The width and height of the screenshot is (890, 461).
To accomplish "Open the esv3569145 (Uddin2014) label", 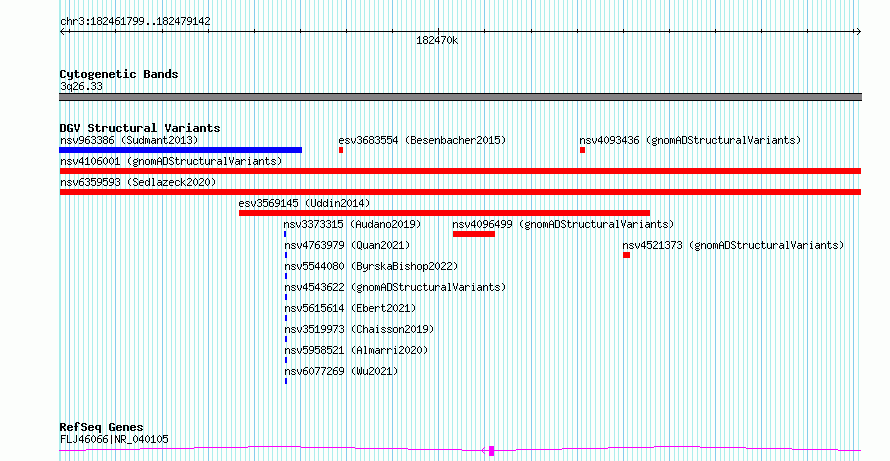I will [x=304, y=203].
